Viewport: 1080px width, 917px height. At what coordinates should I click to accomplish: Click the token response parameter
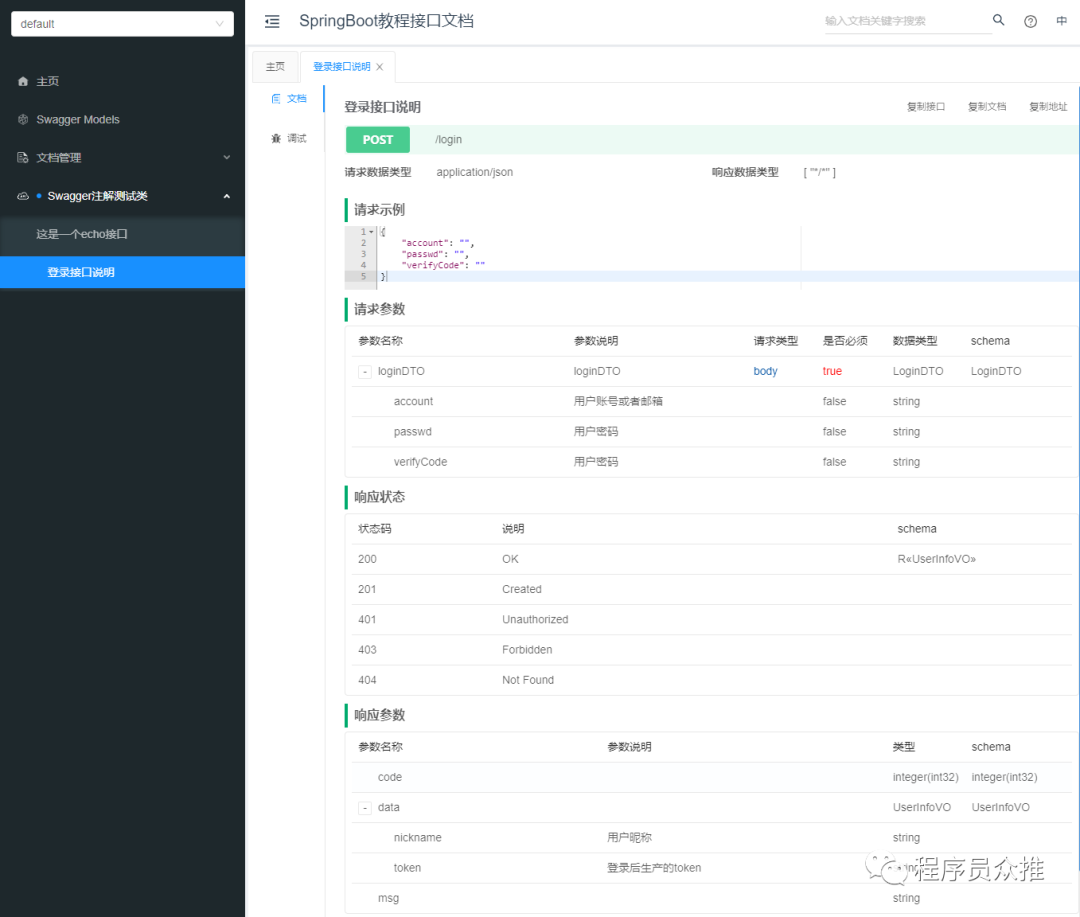point(407,868)
